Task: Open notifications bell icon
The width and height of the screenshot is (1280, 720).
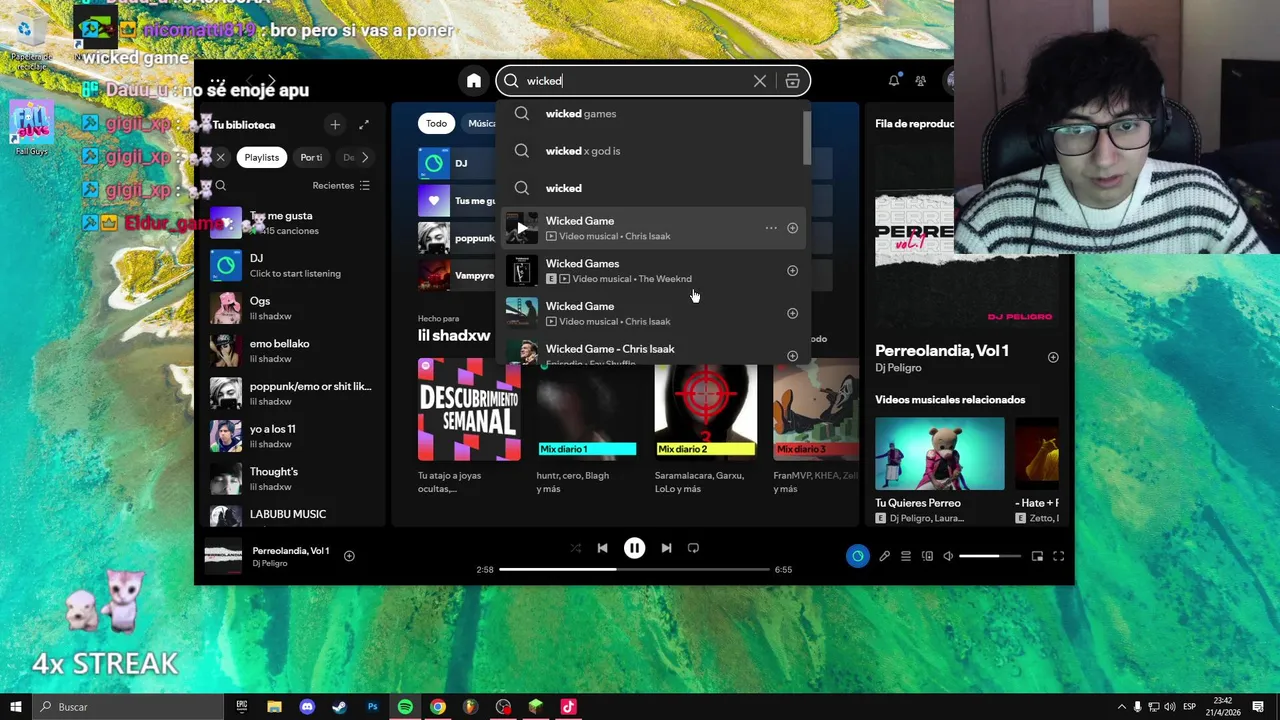Action: (894, 81)
